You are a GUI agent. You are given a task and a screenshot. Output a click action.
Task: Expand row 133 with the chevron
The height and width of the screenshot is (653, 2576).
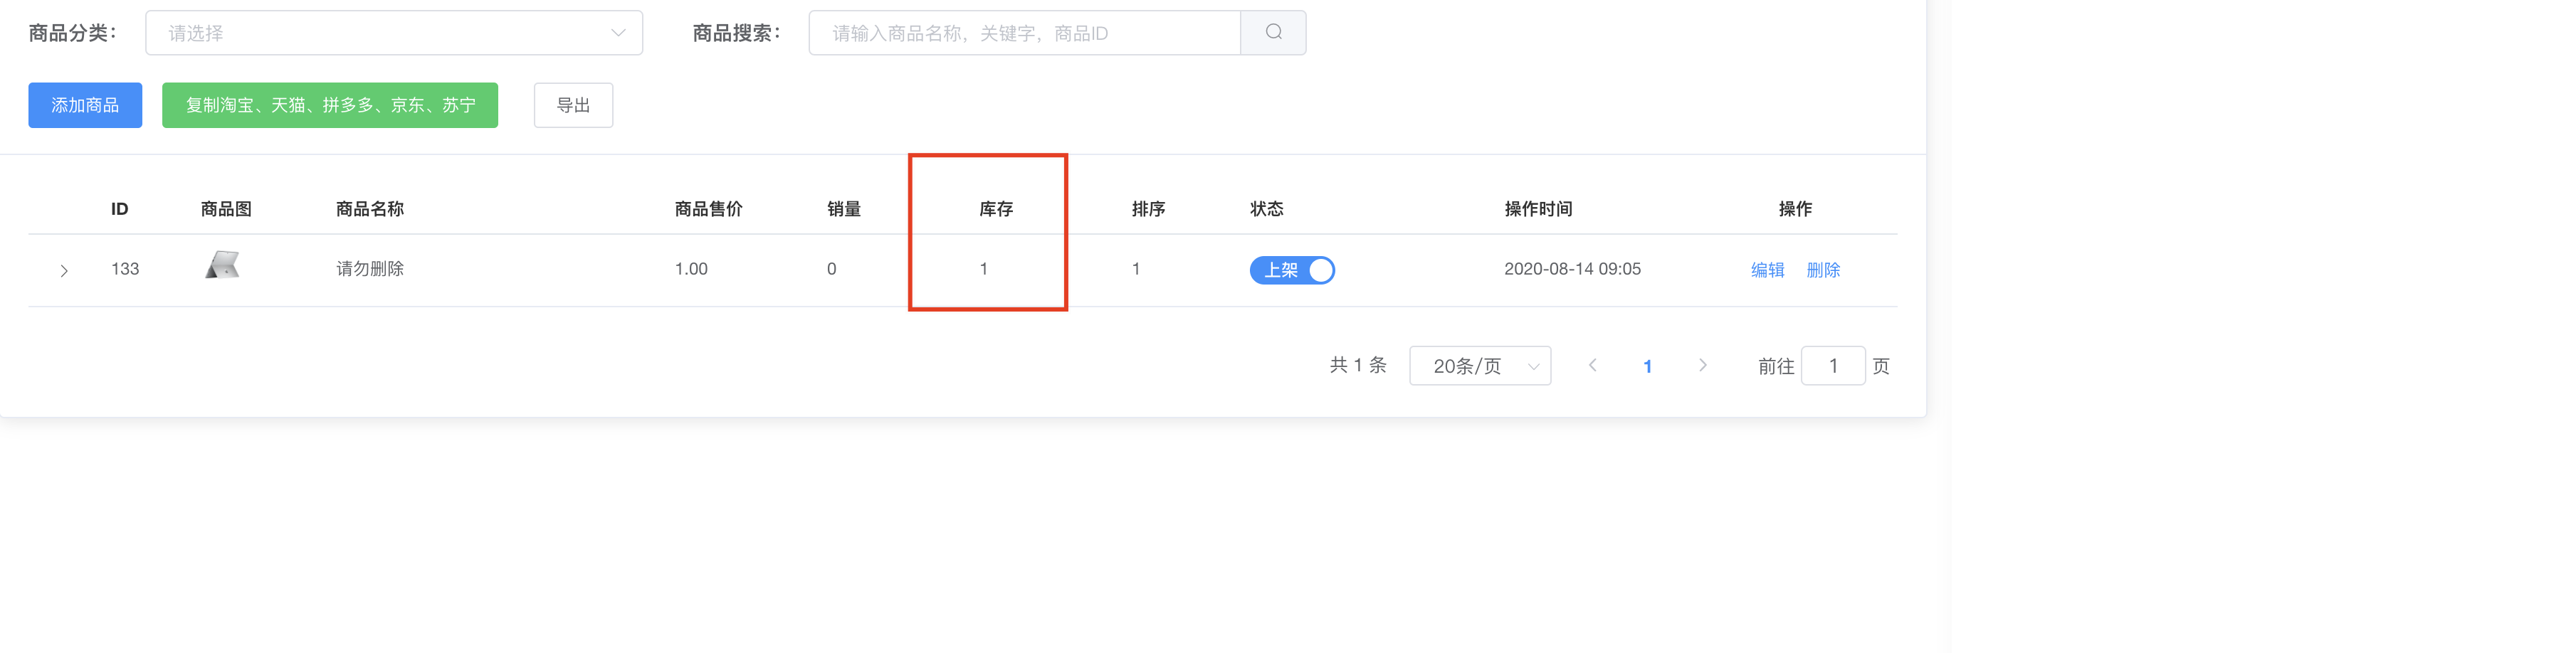click(x=64, y=271)
